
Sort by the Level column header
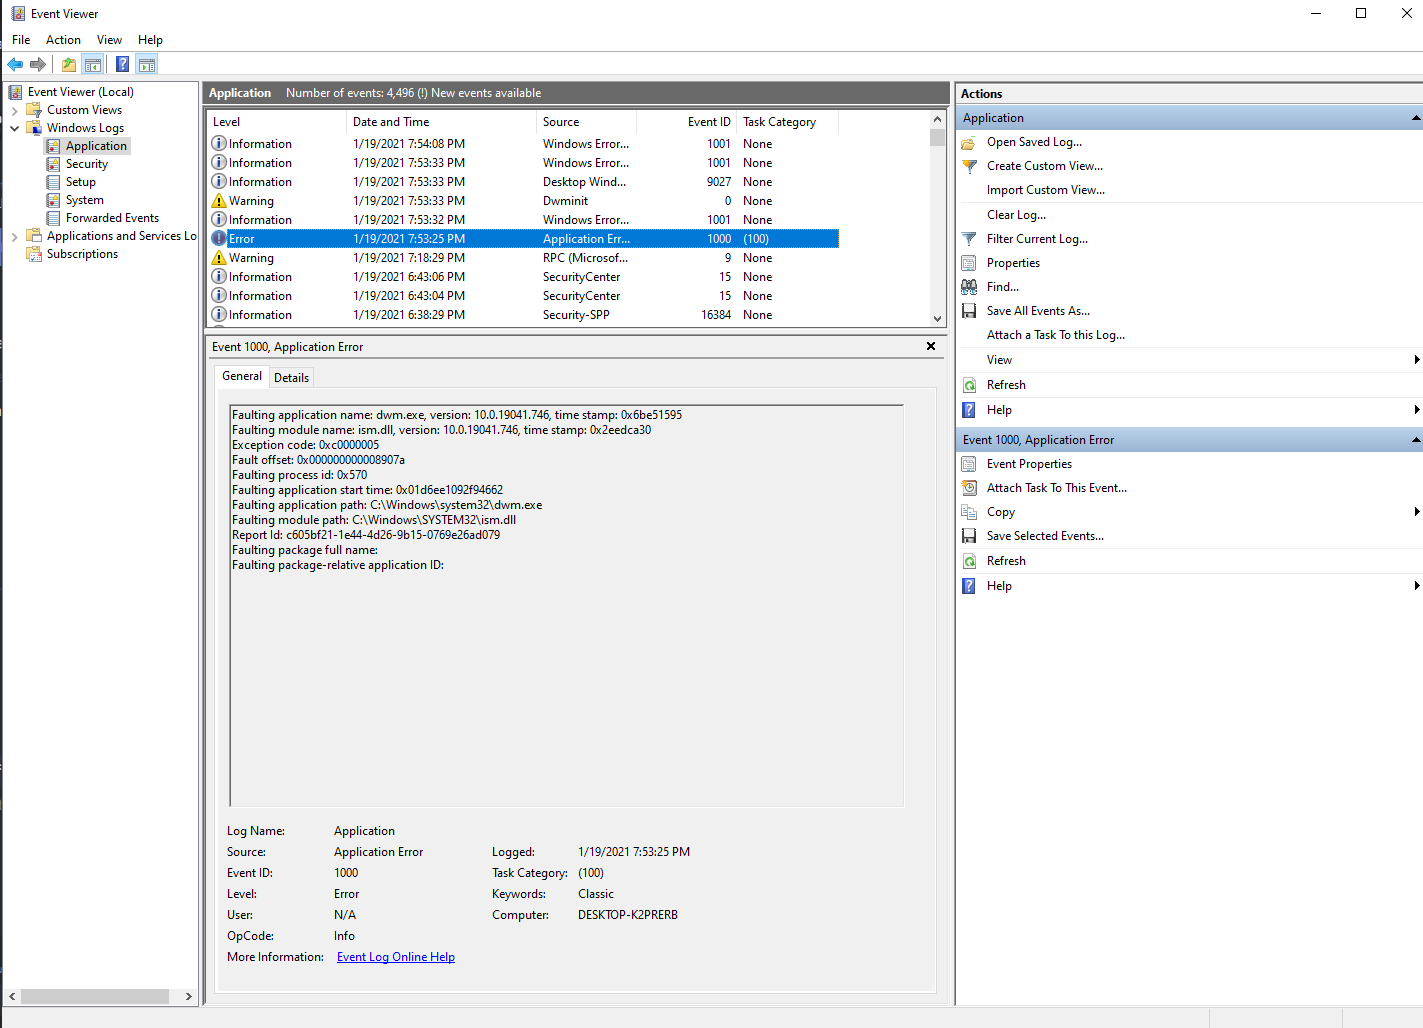tap(277, 122)
